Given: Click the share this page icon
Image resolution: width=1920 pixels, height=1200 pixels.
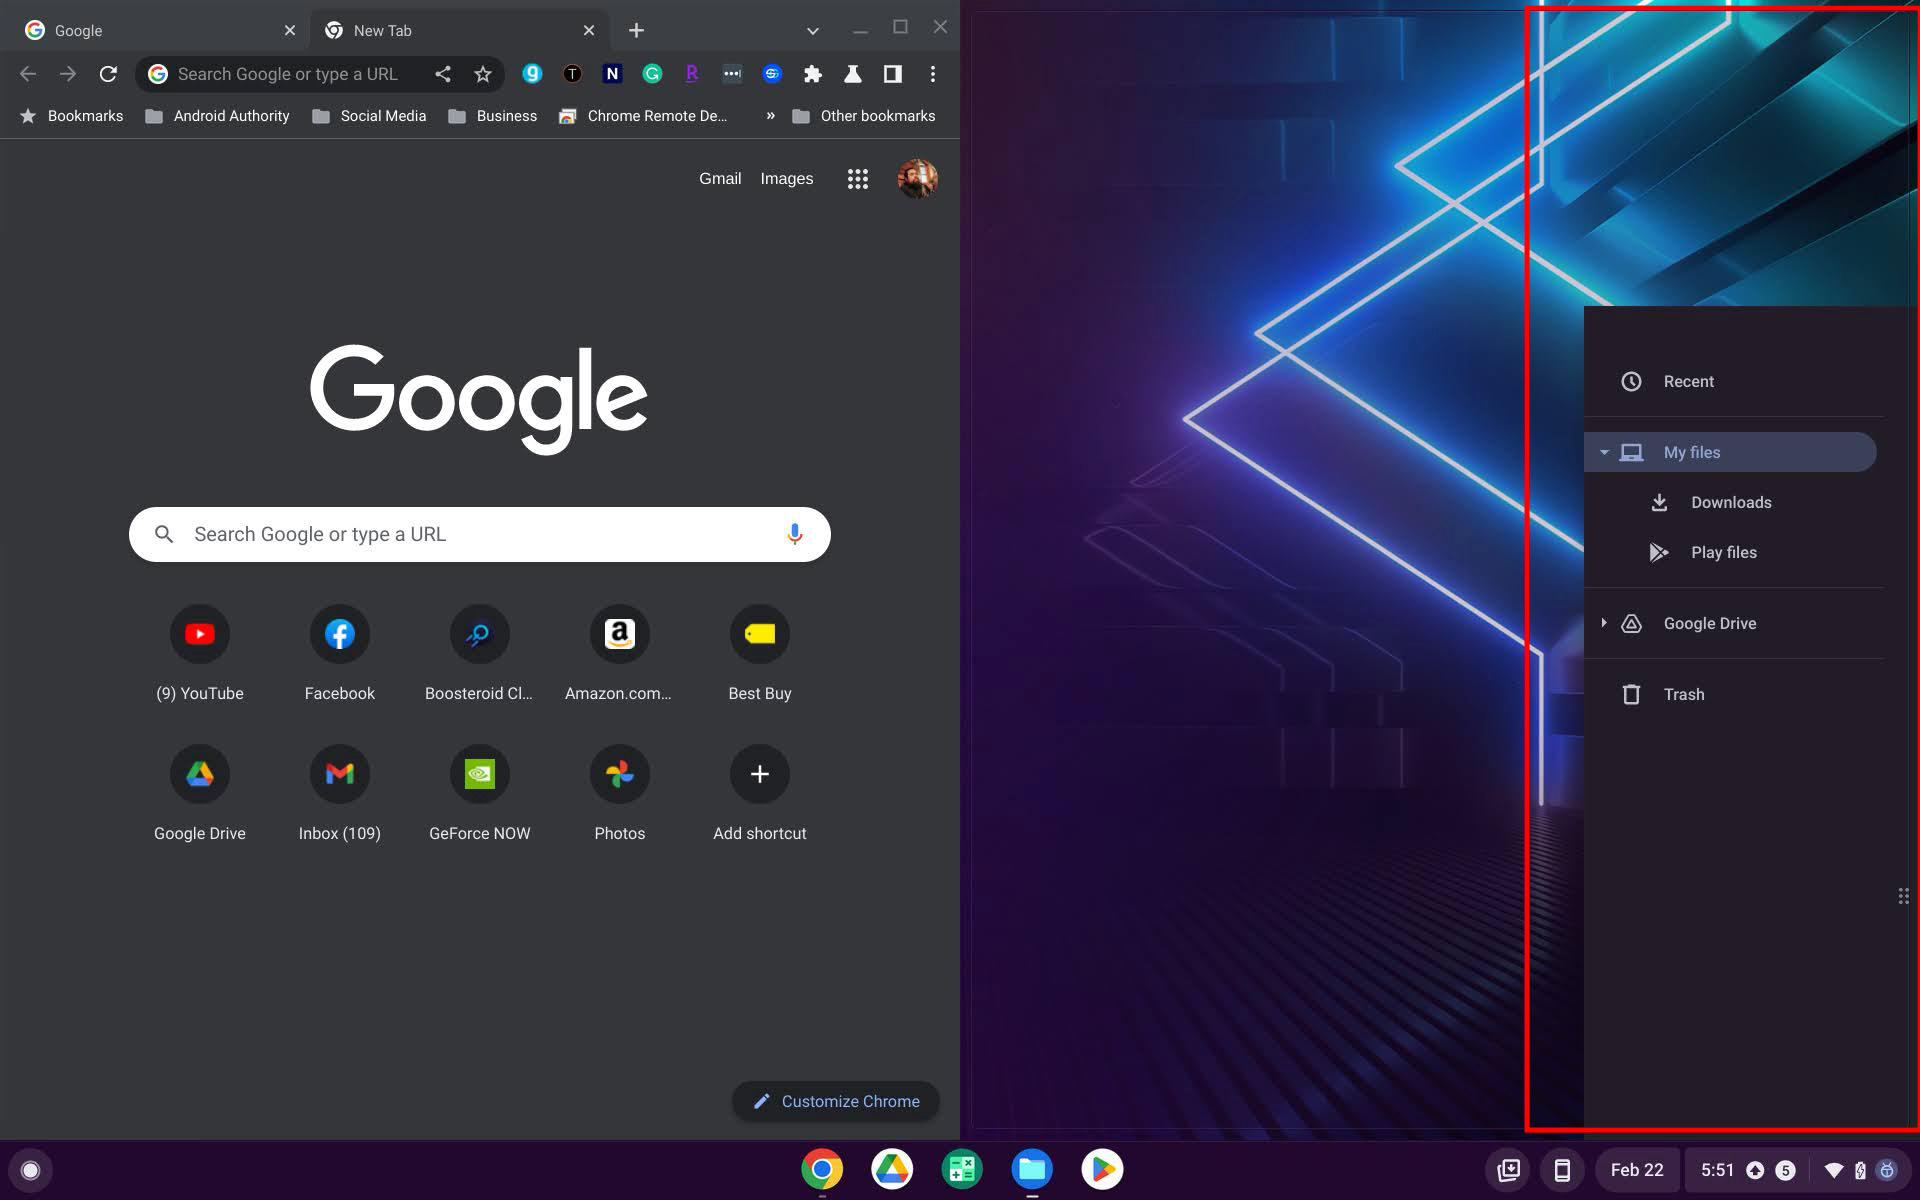Looking at the screenshot, I should (443, 74).
